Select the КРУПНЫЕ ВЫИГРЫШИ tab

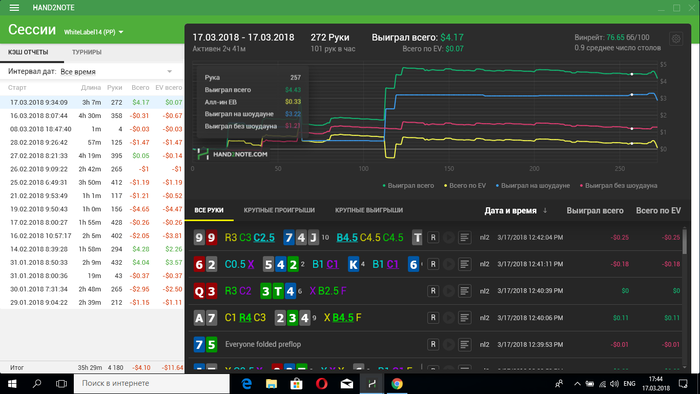tap(369, 210)
